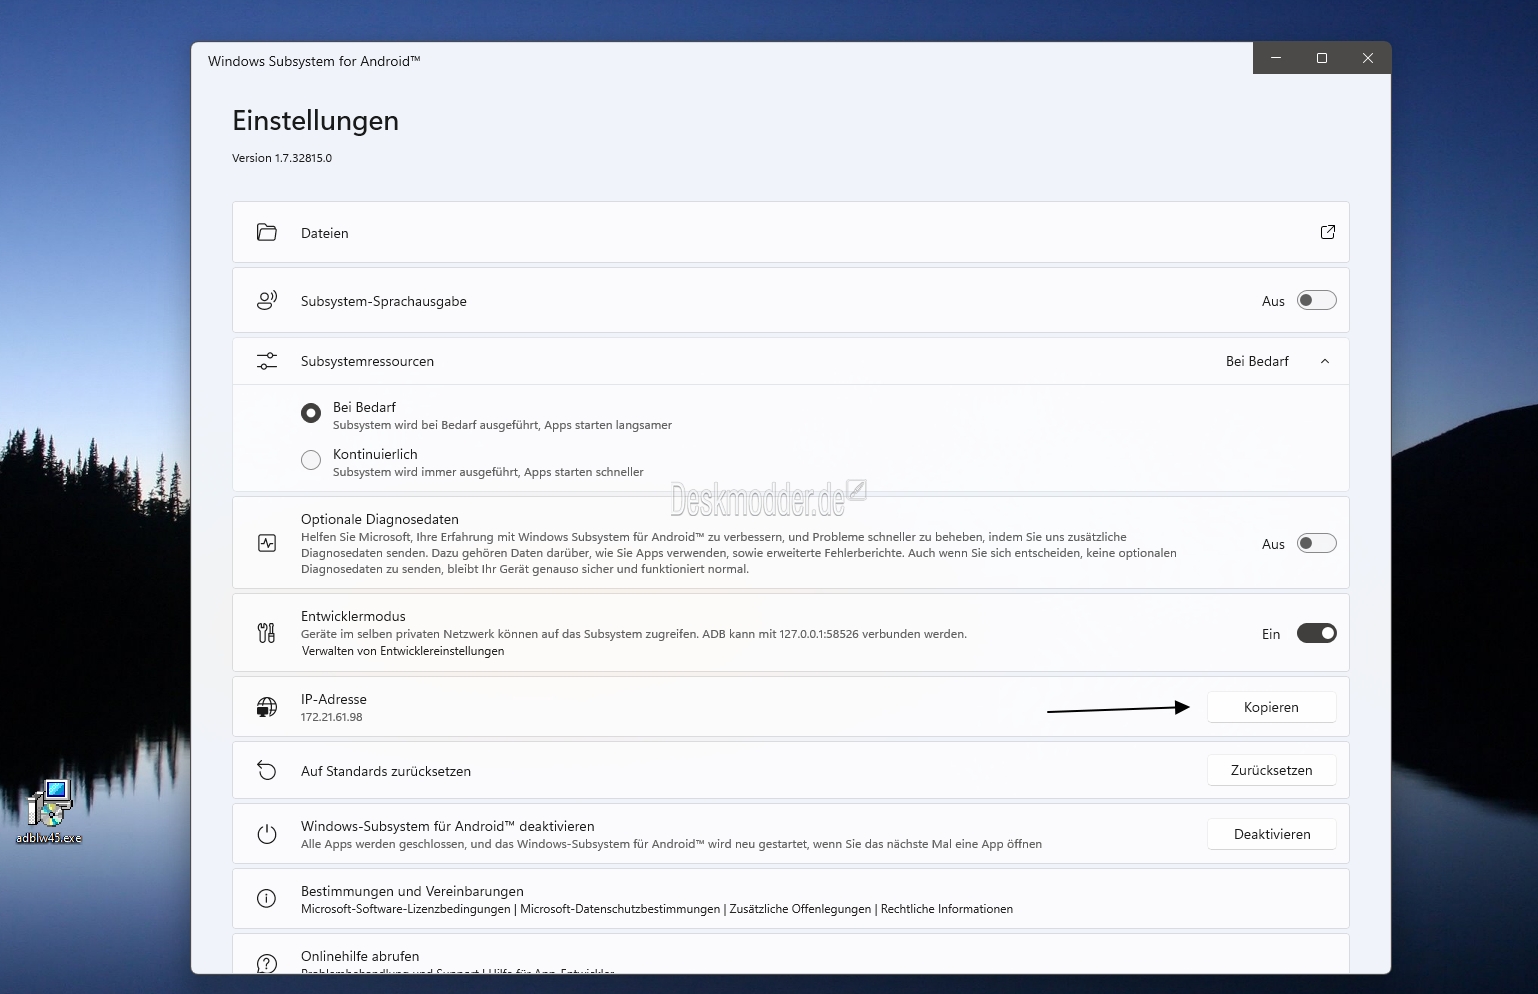
Task: Click the speech icon for Subsystem-Sprachausgabe
Action: click(x=267, y=300)
